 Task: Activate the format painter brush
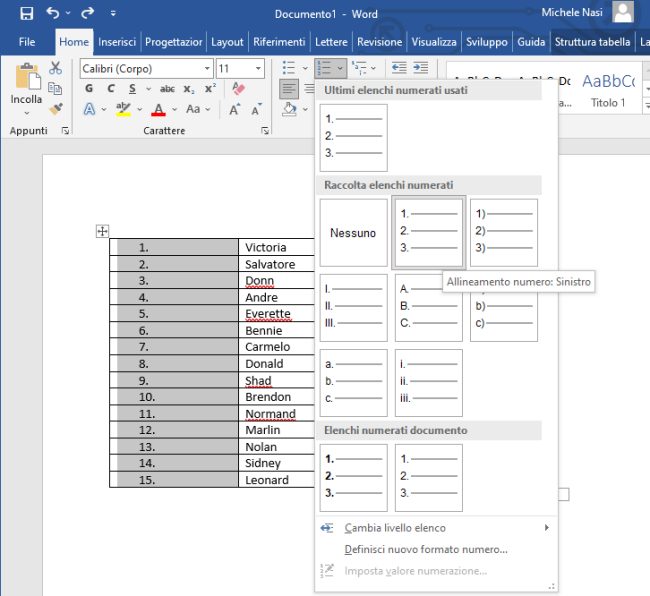coord(56,109)
